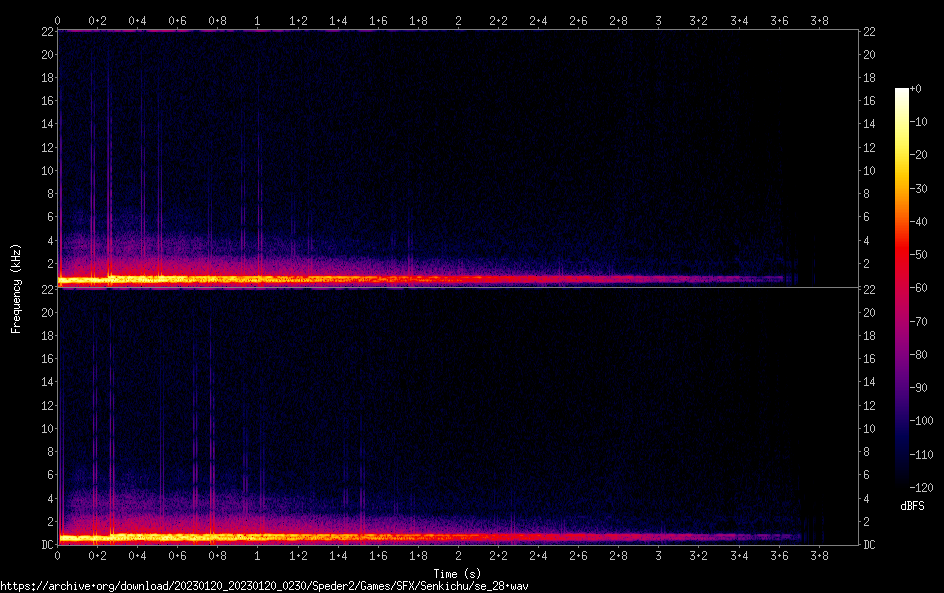
Task: Click the 3.8 tick on the bottom time axis
Action: click(x=819, y=554)
